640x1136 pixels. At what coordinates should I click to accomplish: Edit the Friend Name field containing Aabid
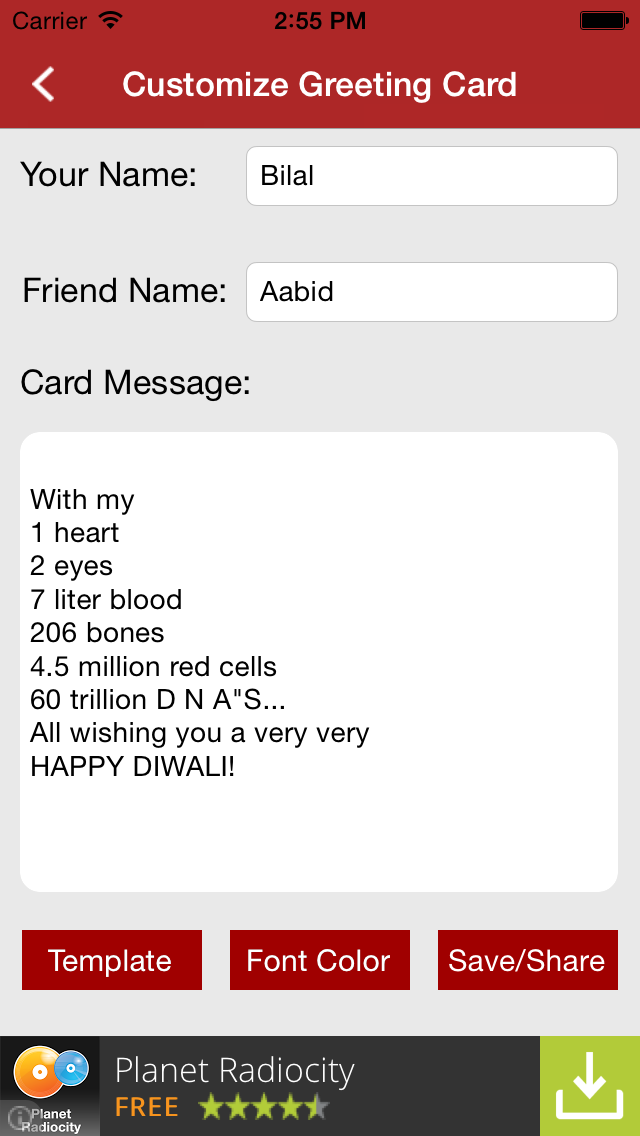431,292
